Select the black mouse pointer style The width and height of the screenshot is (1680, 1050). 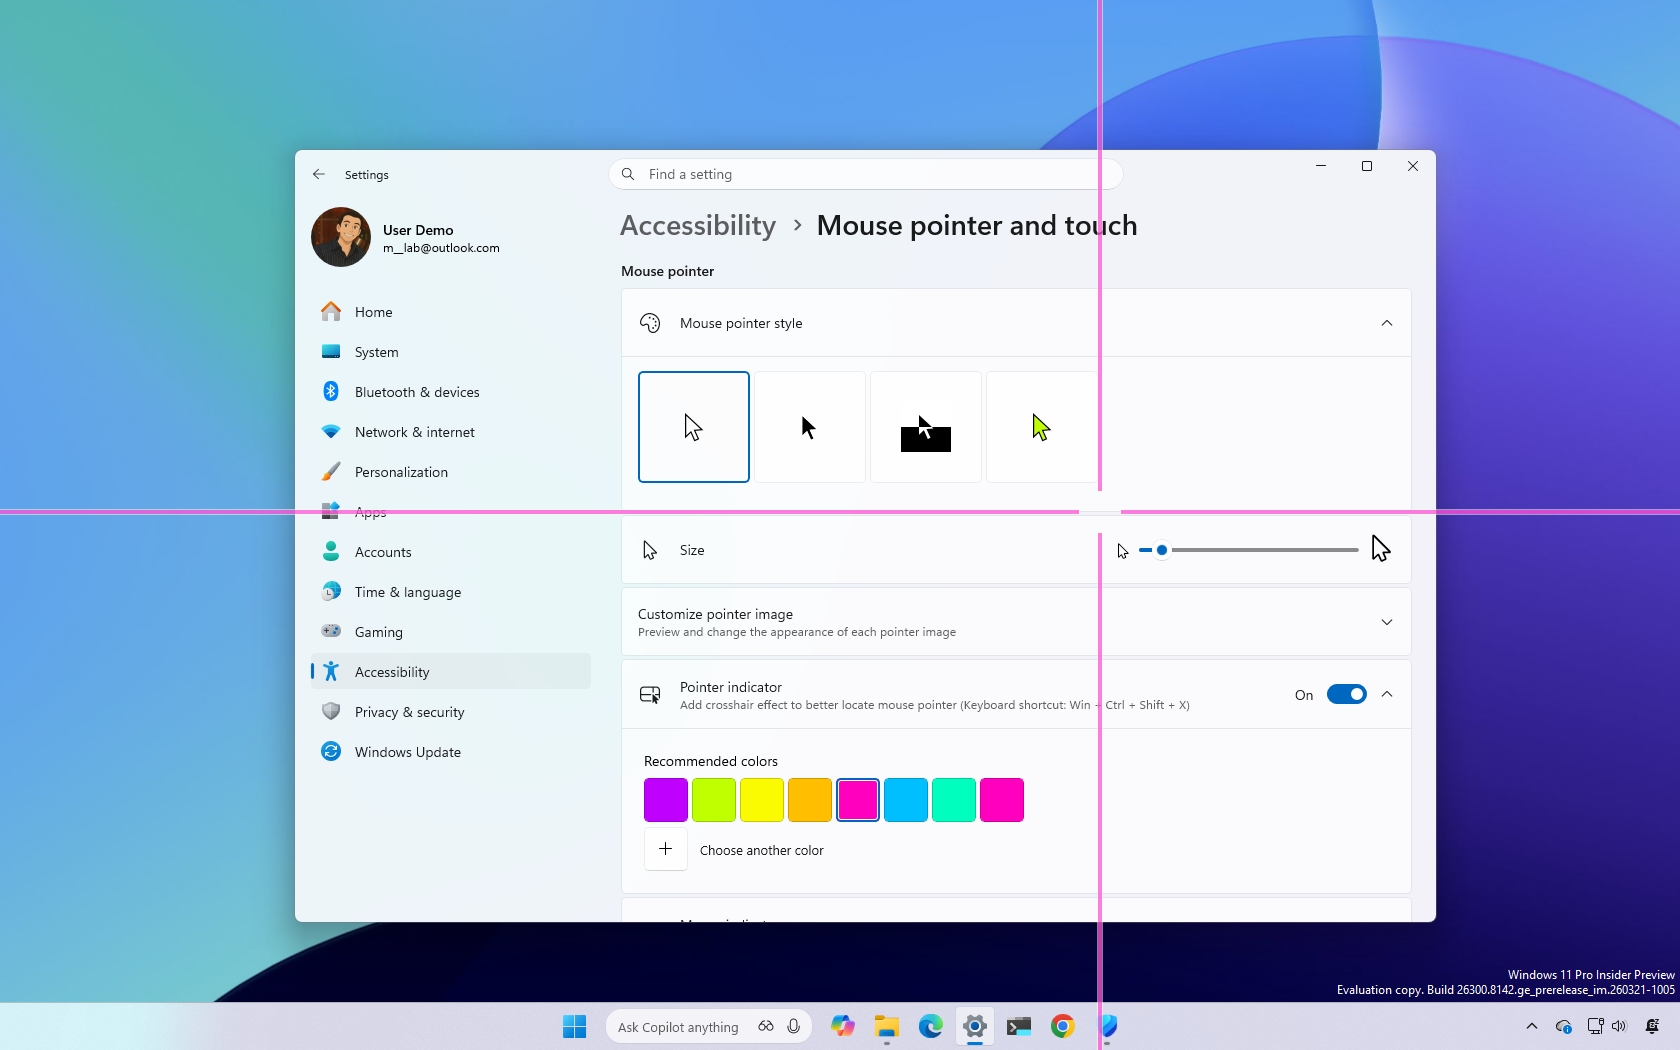coord(809,426)
